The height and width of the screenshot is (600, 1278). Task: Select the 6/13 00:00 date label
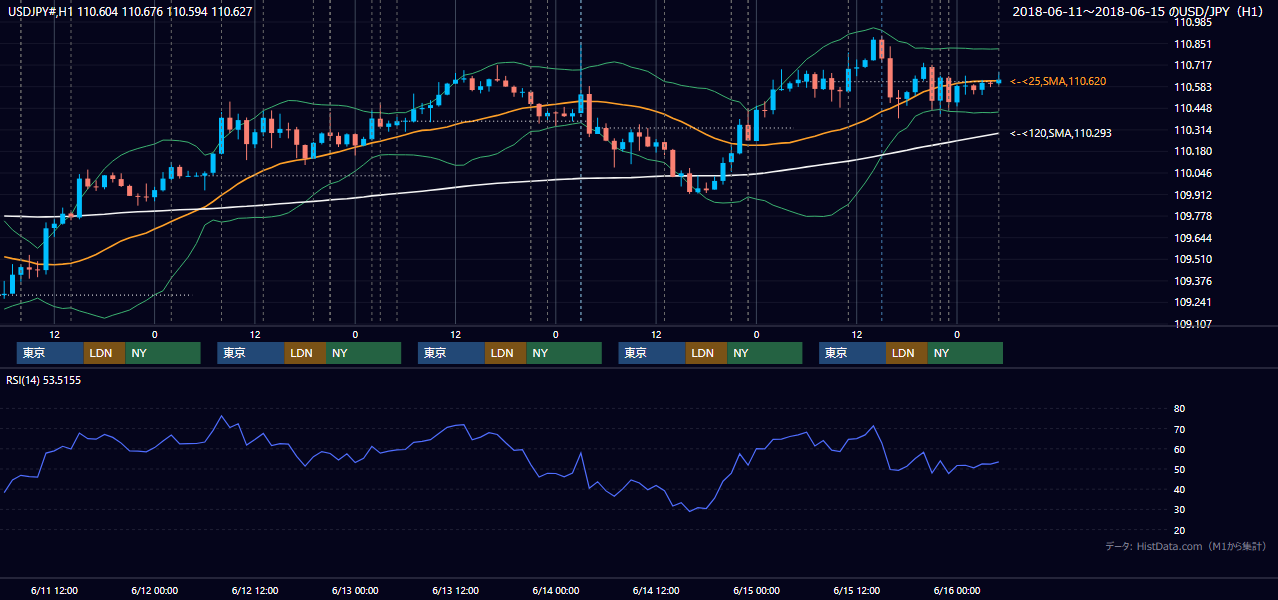click(x=355, y=591)
